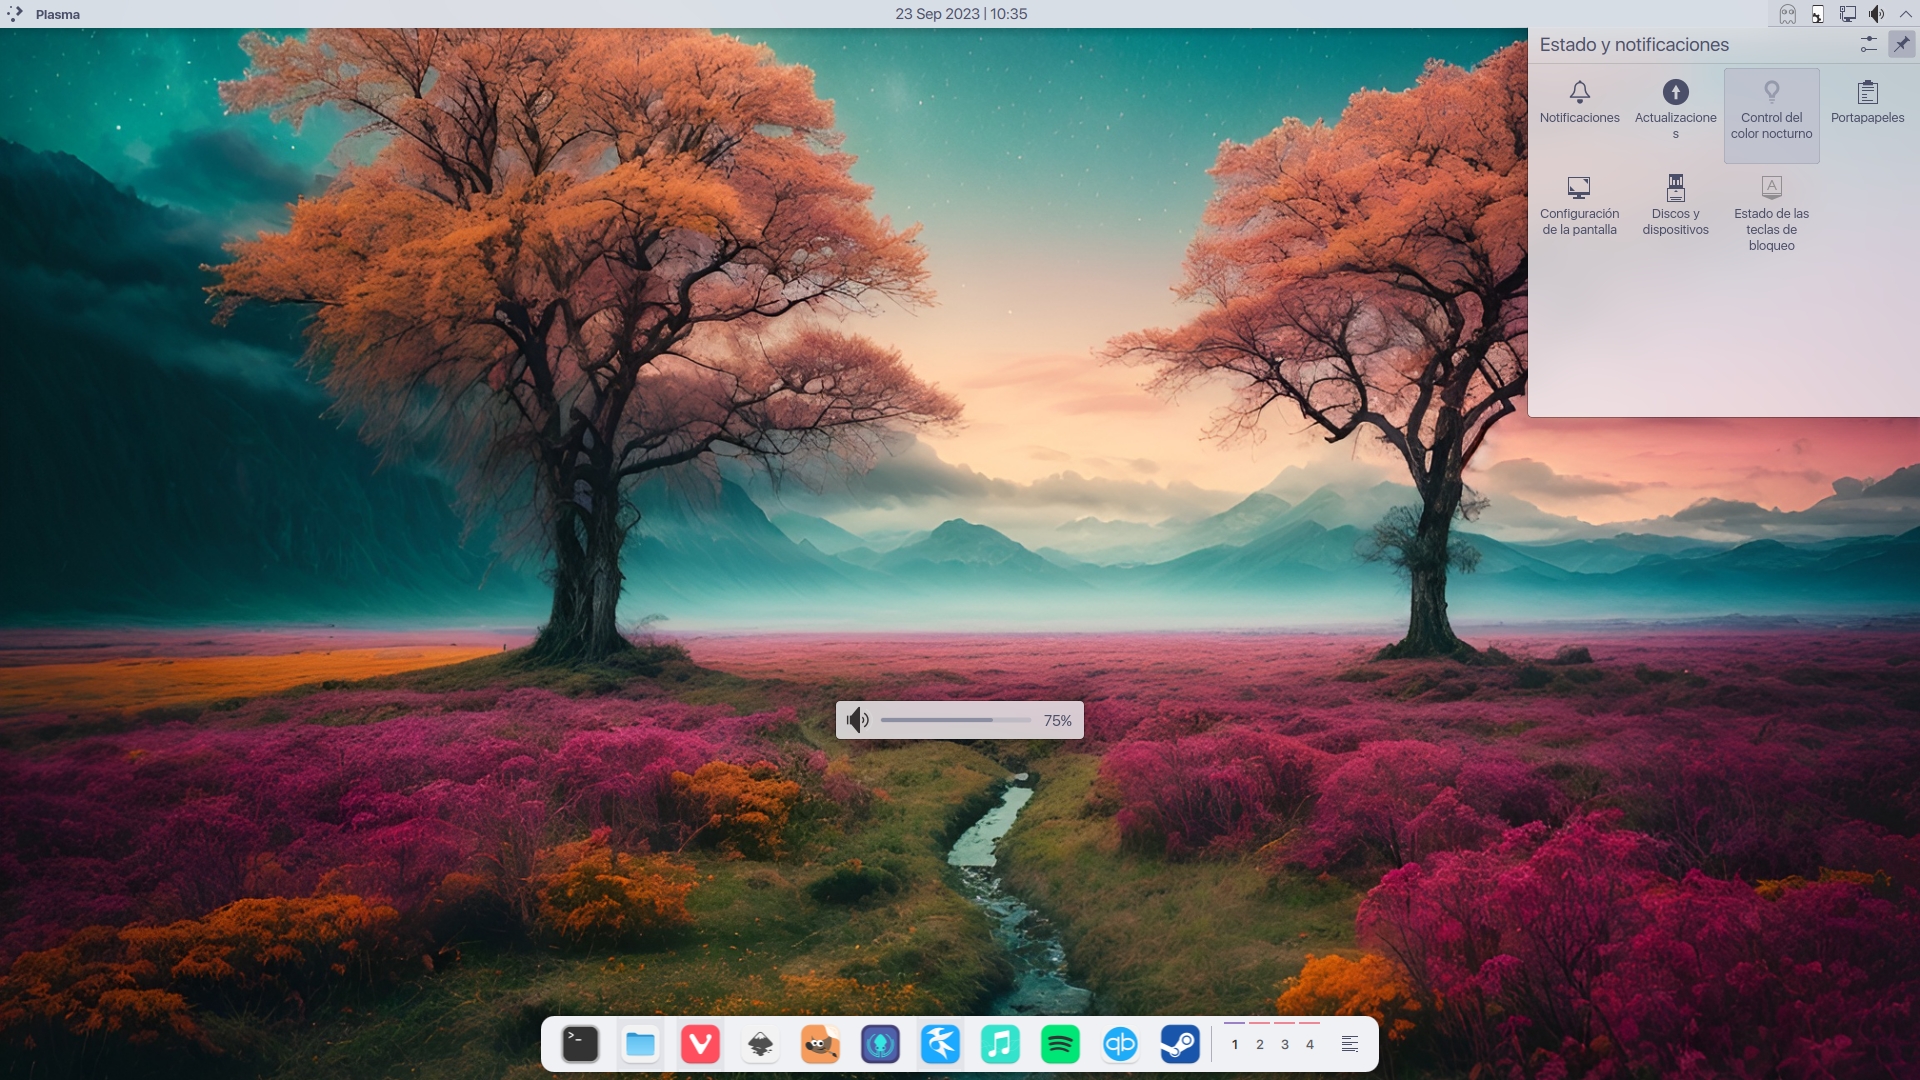Launch the terminal from the dock

point(580,1044)
